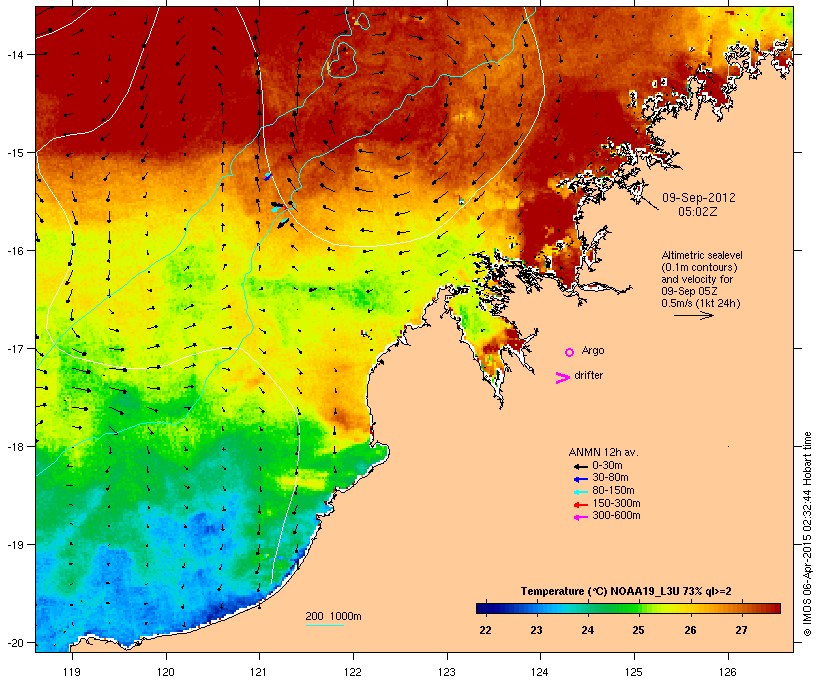Click the longitude axis label 124
The width and height of the screenshot is (820, 680).
pyautogui.click(x=540, y=672)
